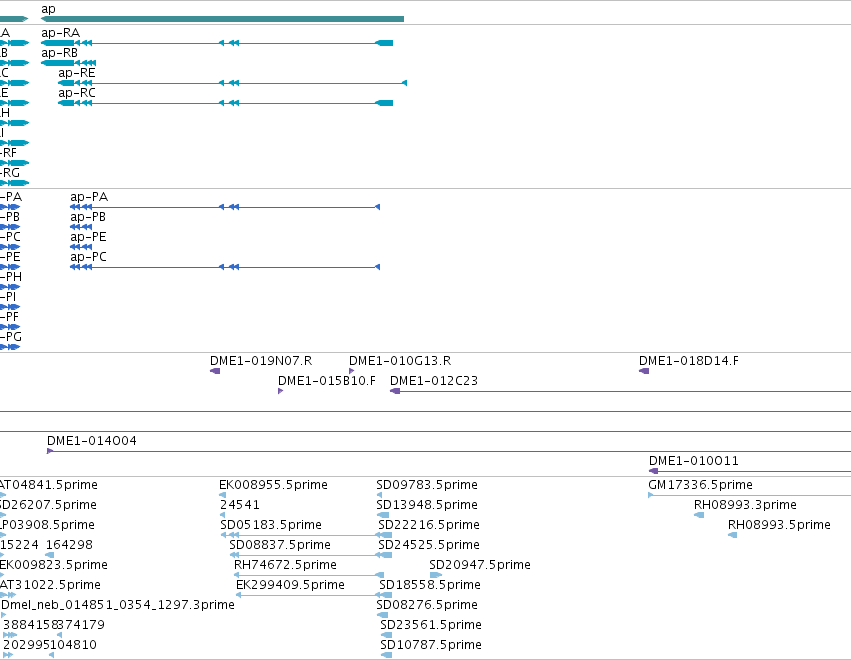Viewport: 851px width, 660px height.
Task: Click glyph under RH08993.5prime
Action: (x=733, y=535)
